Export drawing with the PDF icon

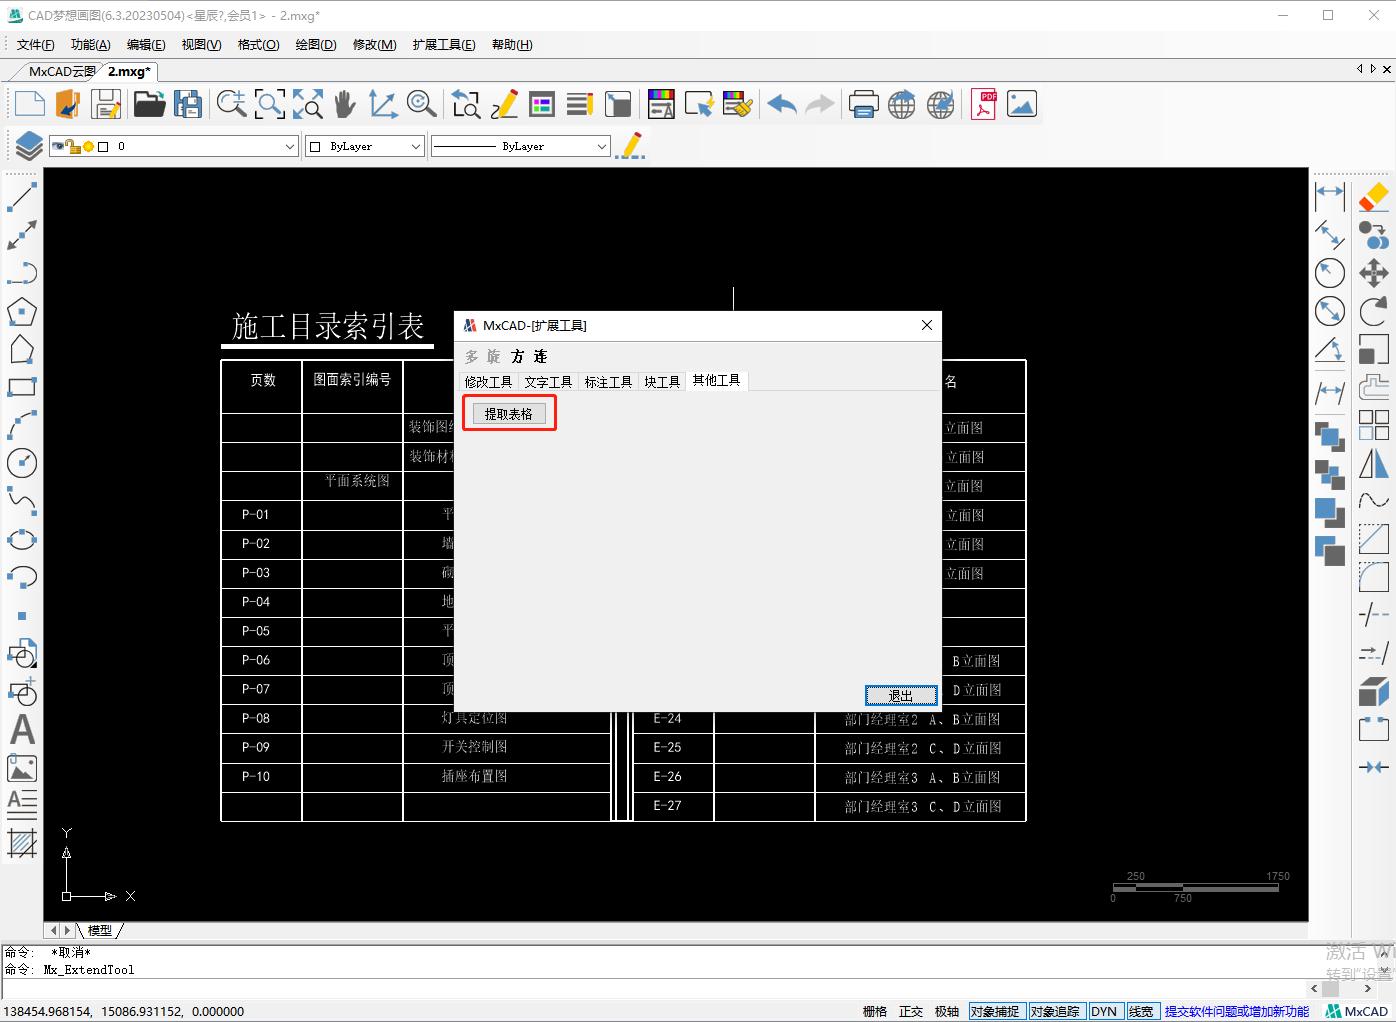[984, 104]
